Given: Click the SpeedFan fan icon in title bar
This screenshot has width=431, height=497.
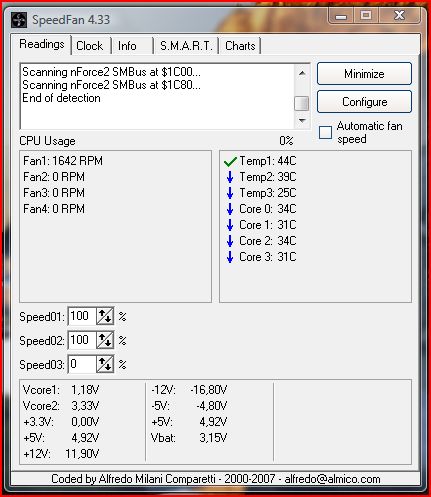Looking at the screenshot, I should click(x=19, y=20).
